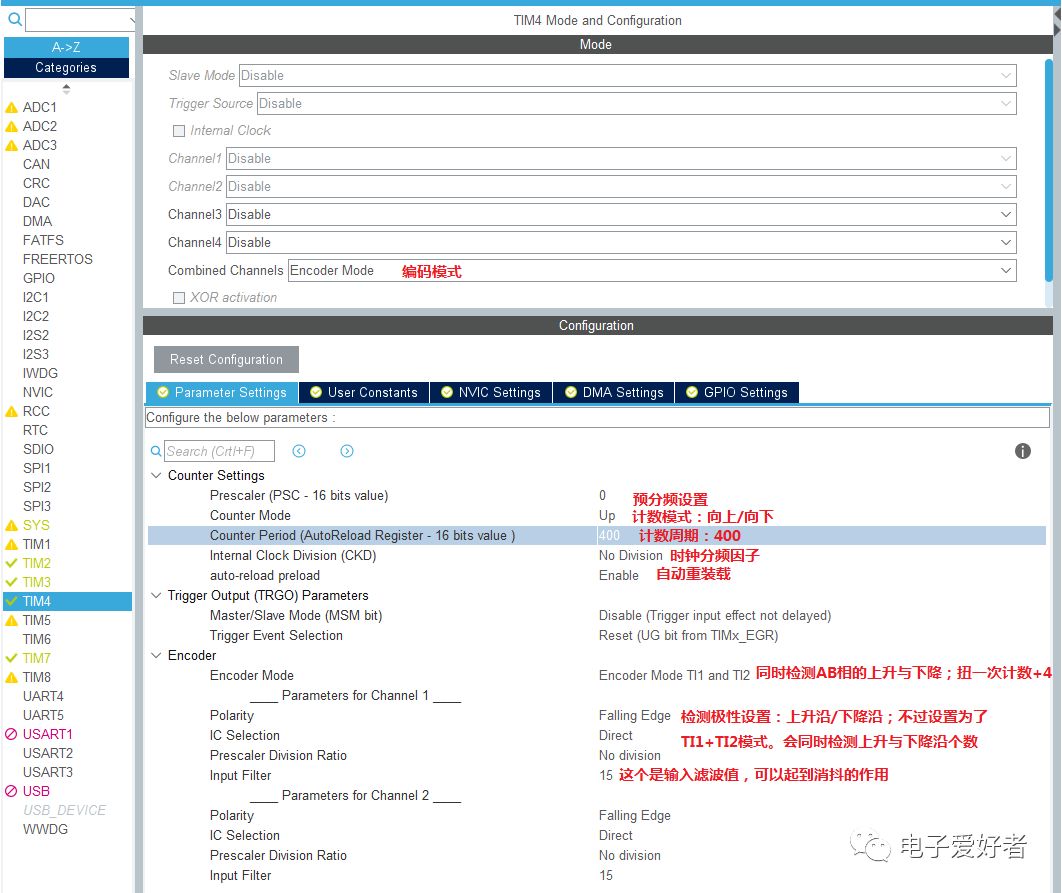1062x893 pixels.
Task: Switch to A->Z sorting tab
Action: click(x=66, y=47)
